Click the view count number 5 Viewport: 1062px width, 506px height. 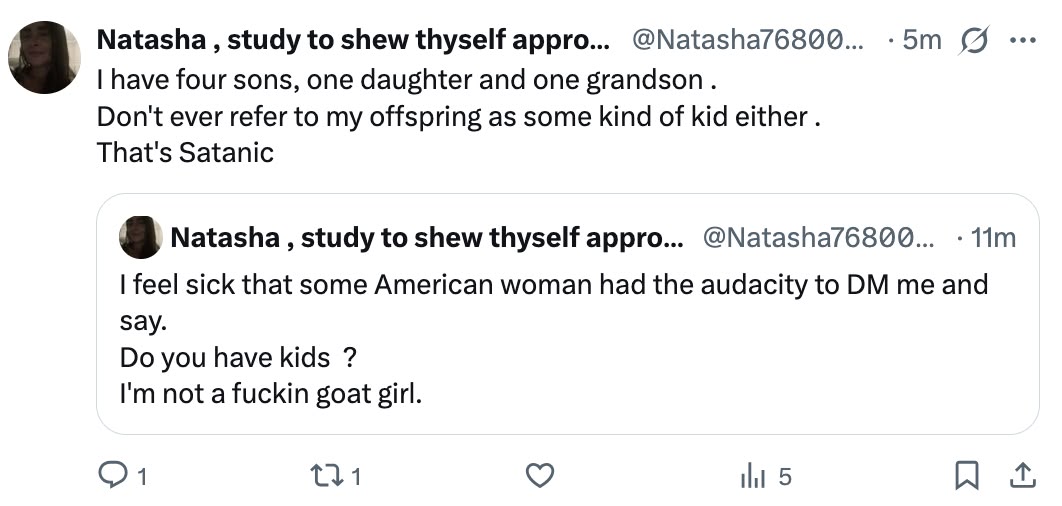(x=784, y=478)
